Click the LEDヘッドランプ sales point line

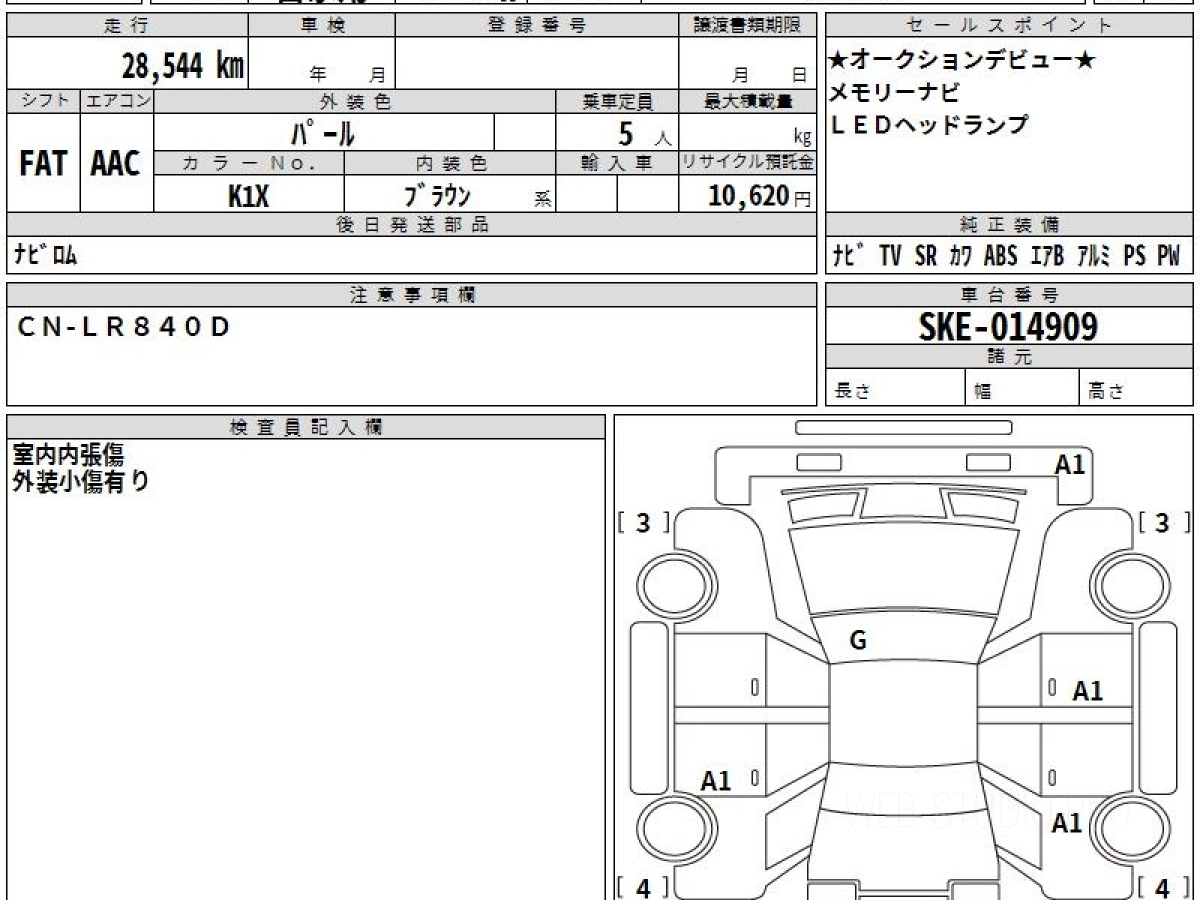pyautogui.click(x=929, y=125)
